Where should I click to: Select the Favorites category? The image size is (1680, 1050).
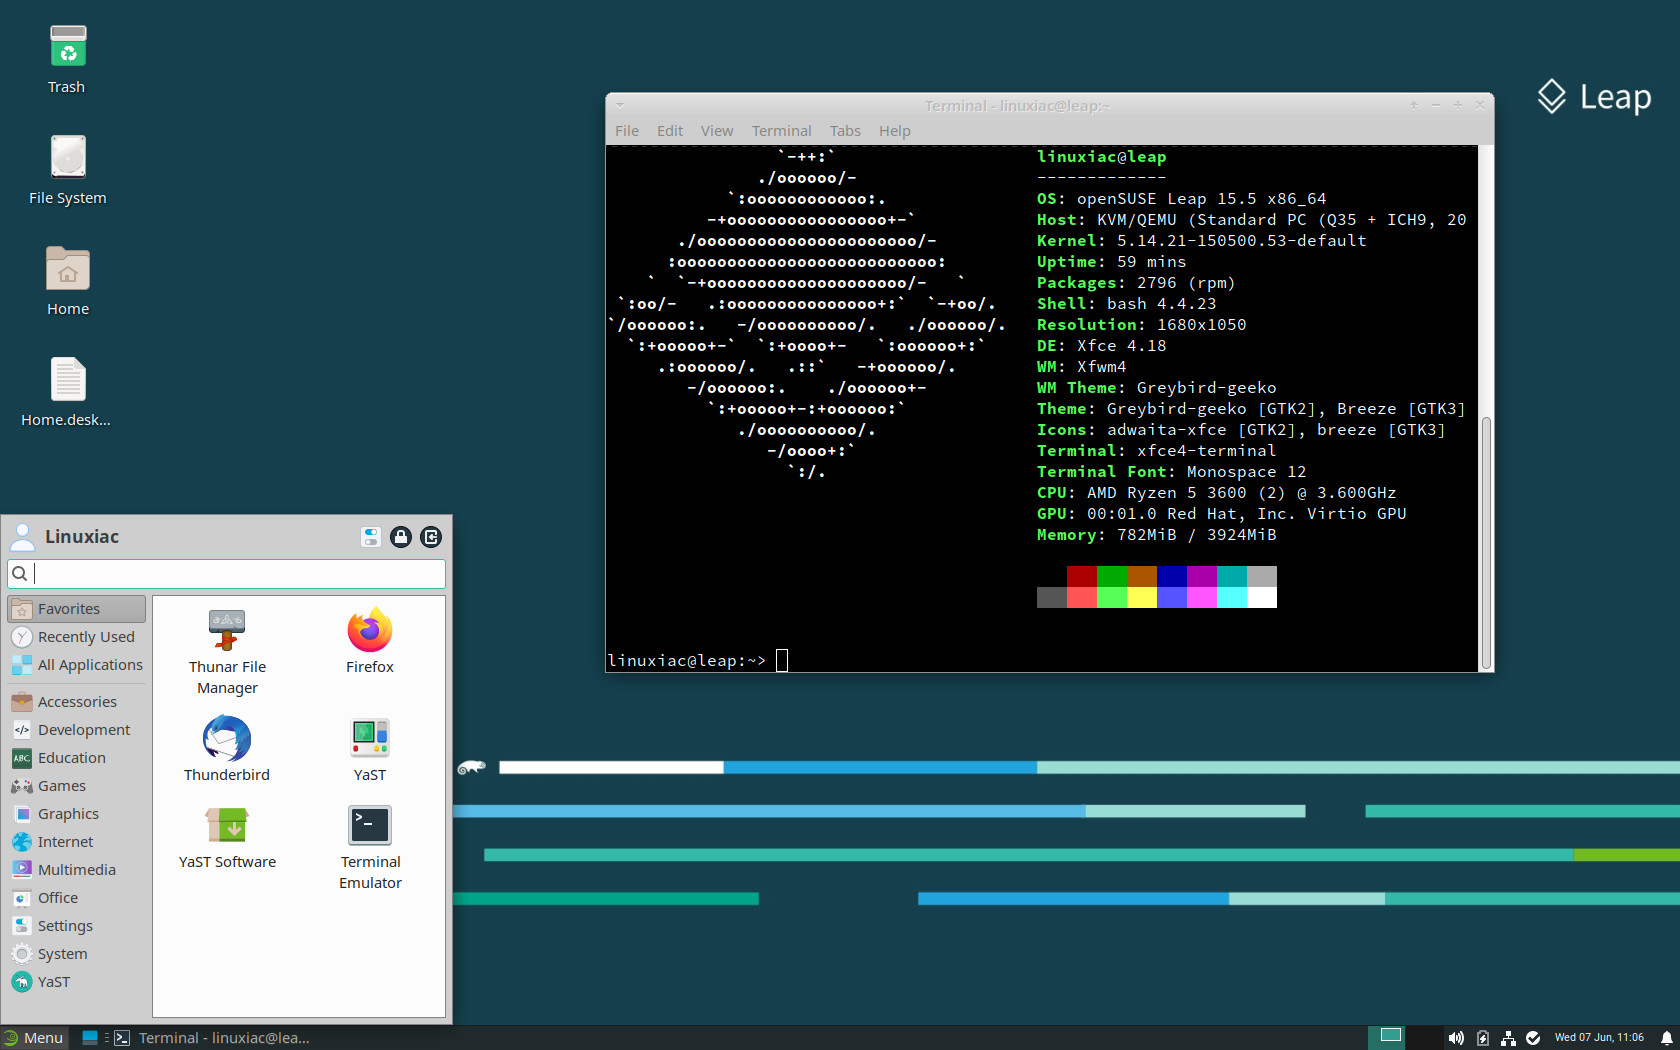77,609
